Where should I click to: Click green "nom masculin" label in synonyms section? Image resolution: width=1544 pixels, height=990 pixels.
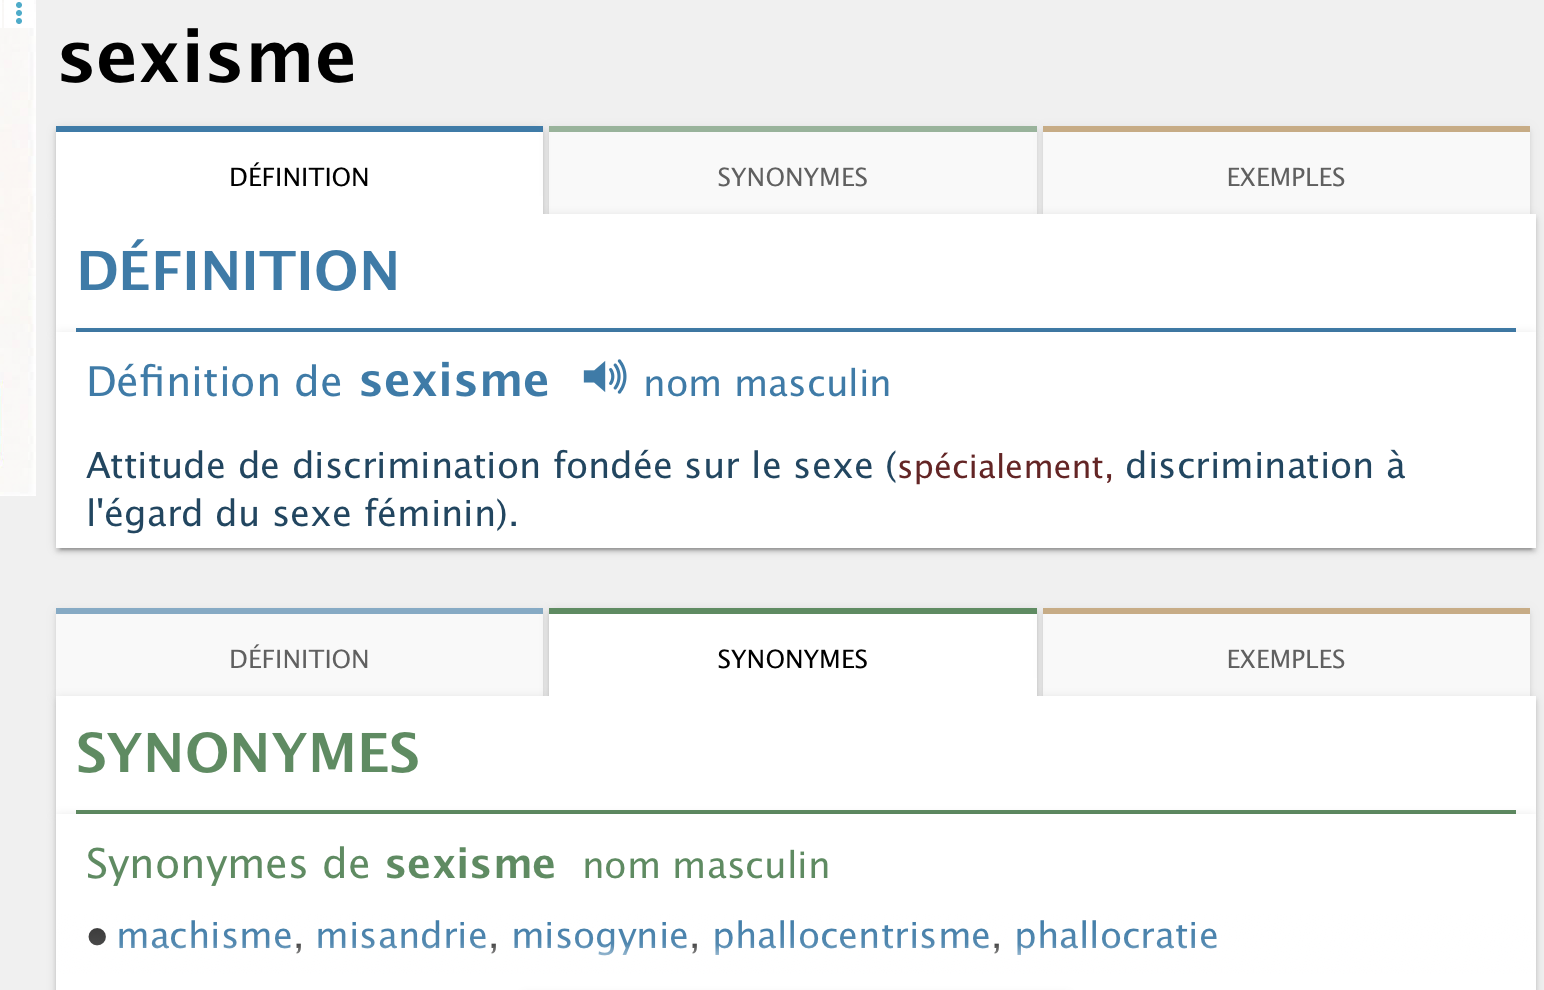click(x=706, y=865)
